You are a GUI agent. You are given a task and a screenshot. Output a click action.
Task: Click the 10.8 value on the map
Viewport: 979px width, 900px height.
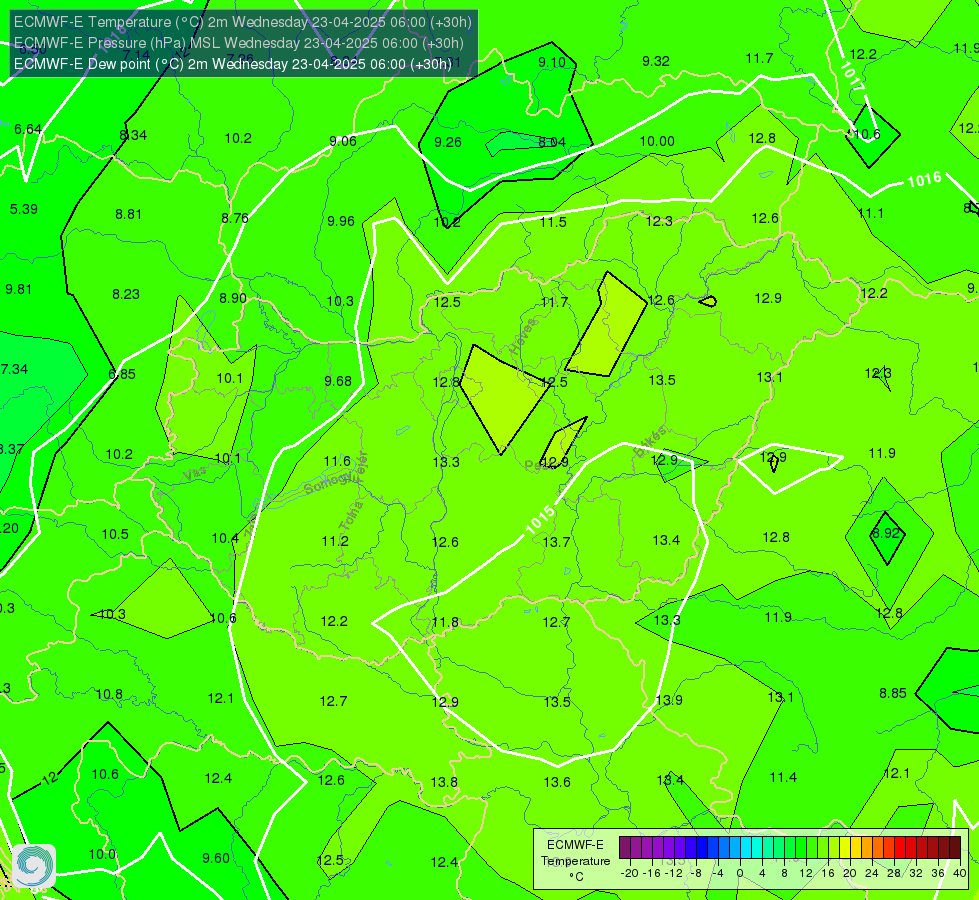click(x=109, y=695)
